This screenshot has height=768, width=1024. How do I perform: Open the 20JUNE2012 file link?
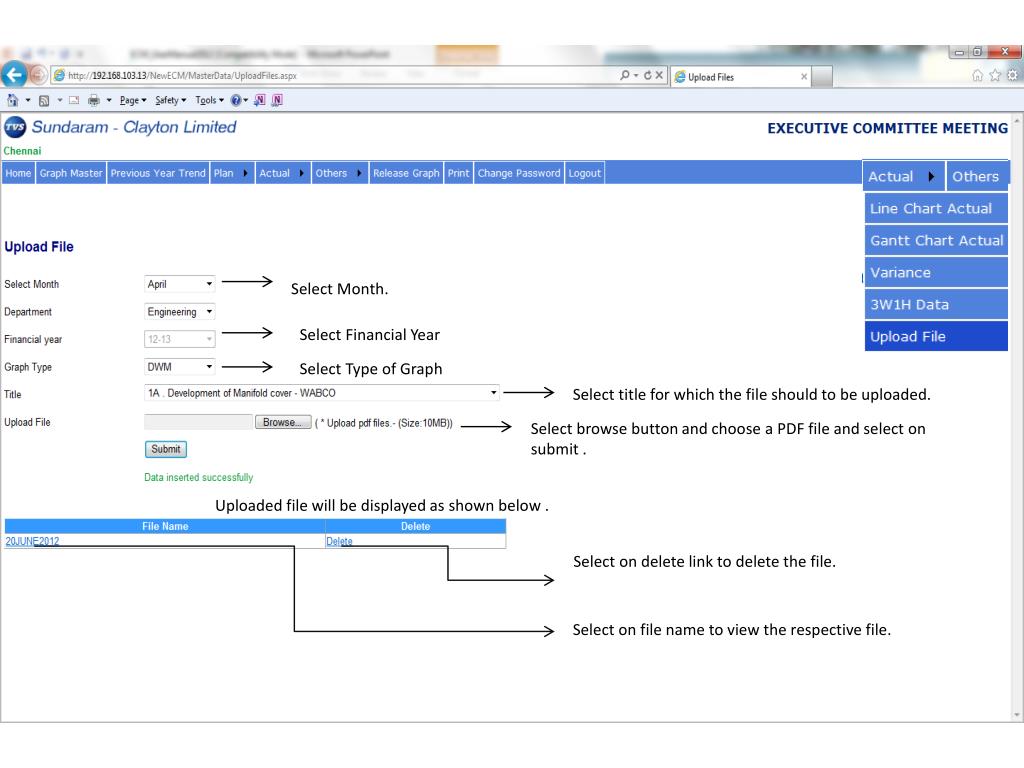(32, 541)
